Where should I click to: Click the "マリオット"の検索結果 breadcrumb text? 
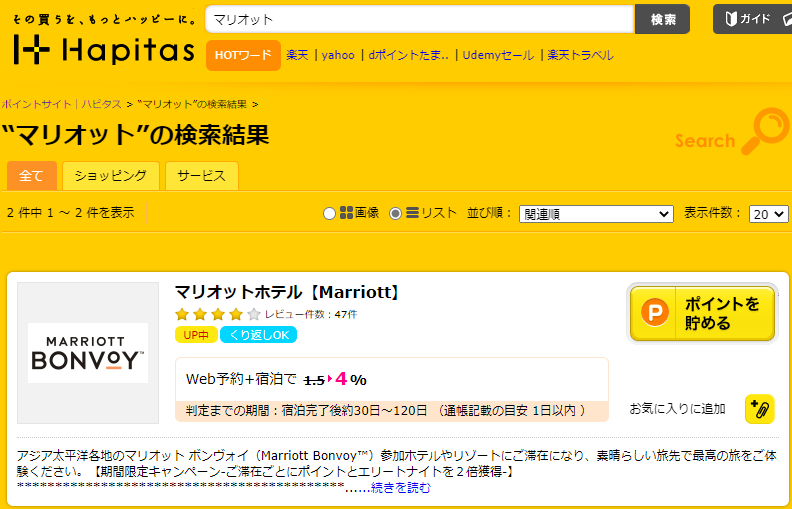click(x=192, y=105)
